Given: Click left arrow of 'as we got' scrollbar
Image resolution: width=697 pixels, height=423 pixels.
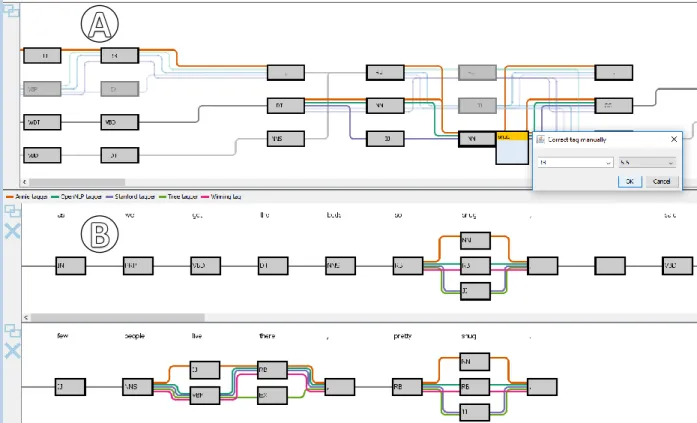Looking at the screenshot, I should (26, 318).
